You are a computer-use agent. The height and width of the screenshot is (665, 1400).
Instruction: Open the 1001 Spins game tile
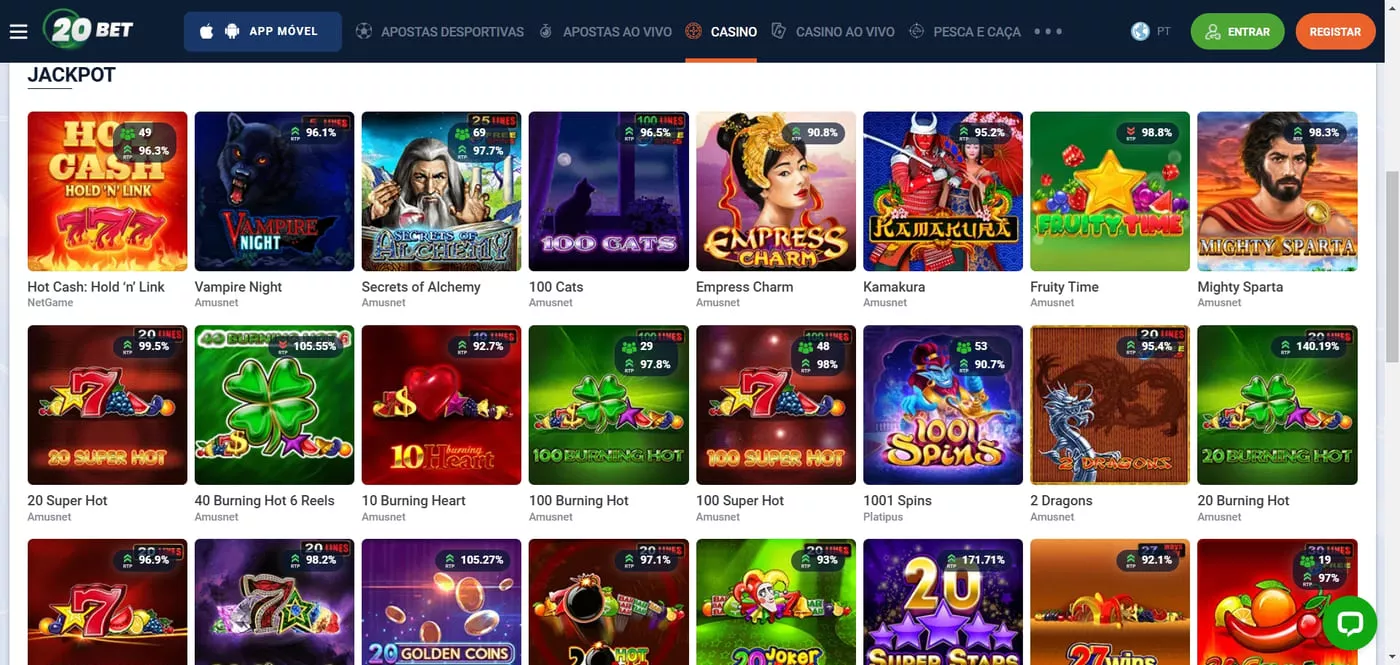click(943, 405)
